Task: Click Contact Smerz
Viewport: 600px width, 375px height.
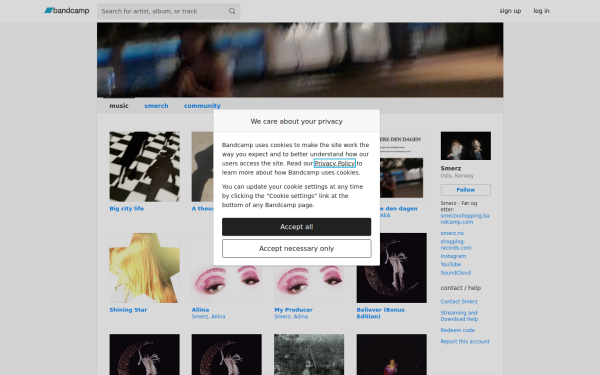Action: click(x=459, y=302)
